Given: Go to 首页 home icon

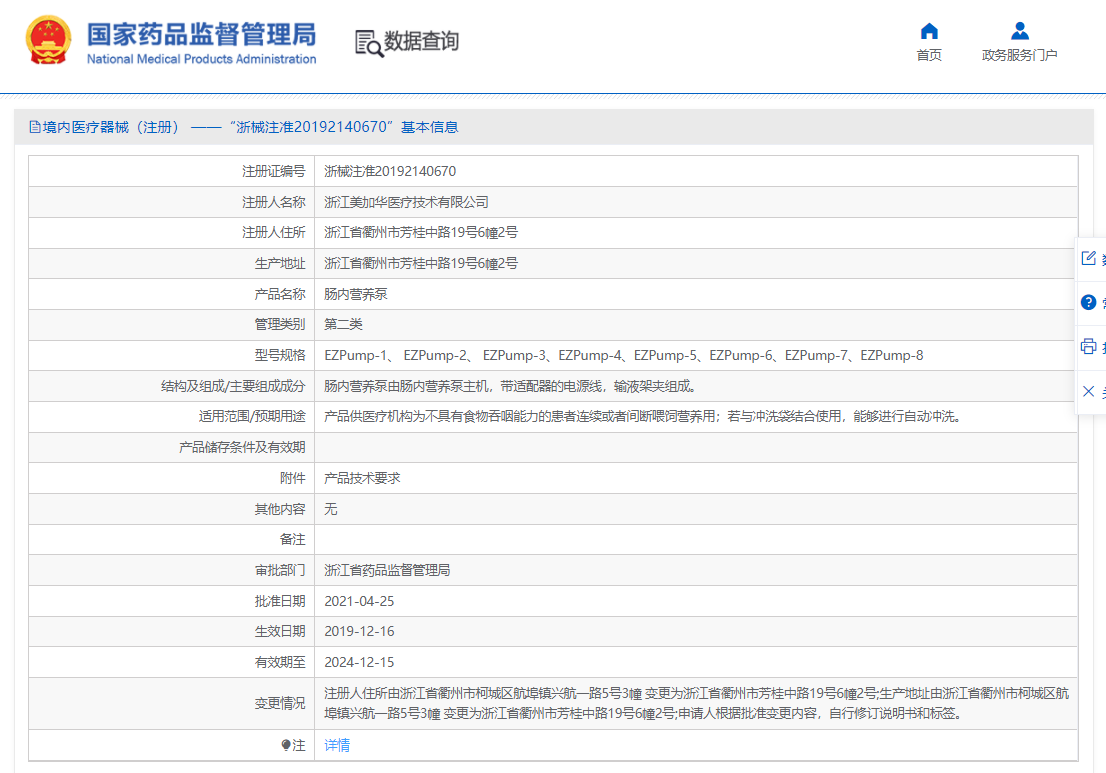Looking at the screenshot, I should (929, 31).
